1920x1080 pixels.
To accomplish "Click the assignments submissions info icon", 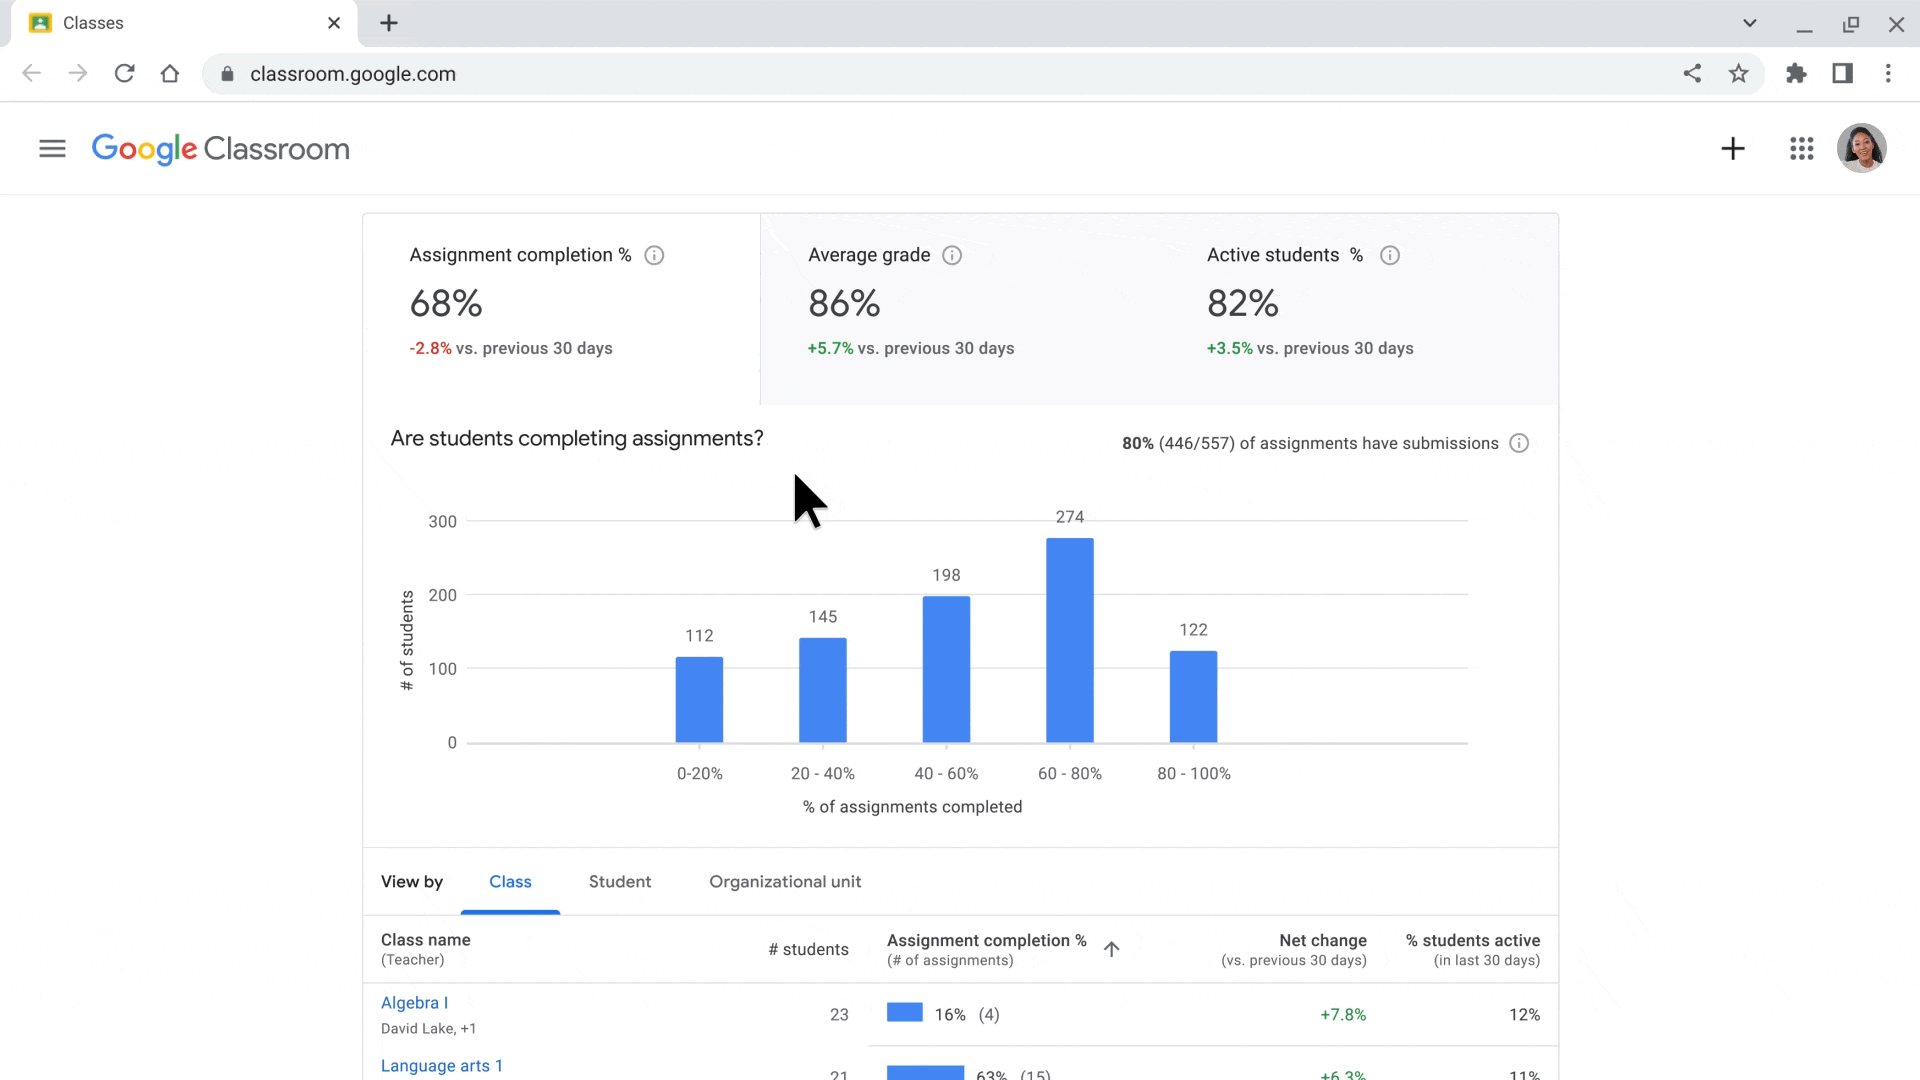I will pos(1518,443).
